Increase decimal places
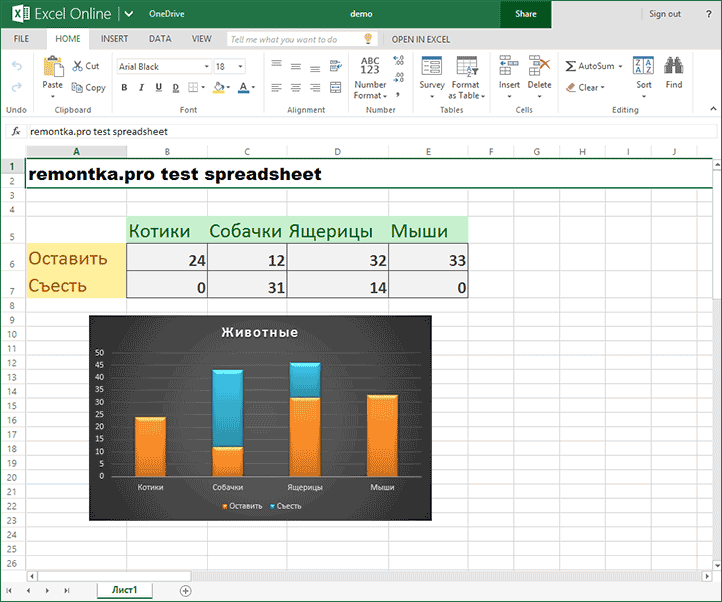 (x=398, y=60)
